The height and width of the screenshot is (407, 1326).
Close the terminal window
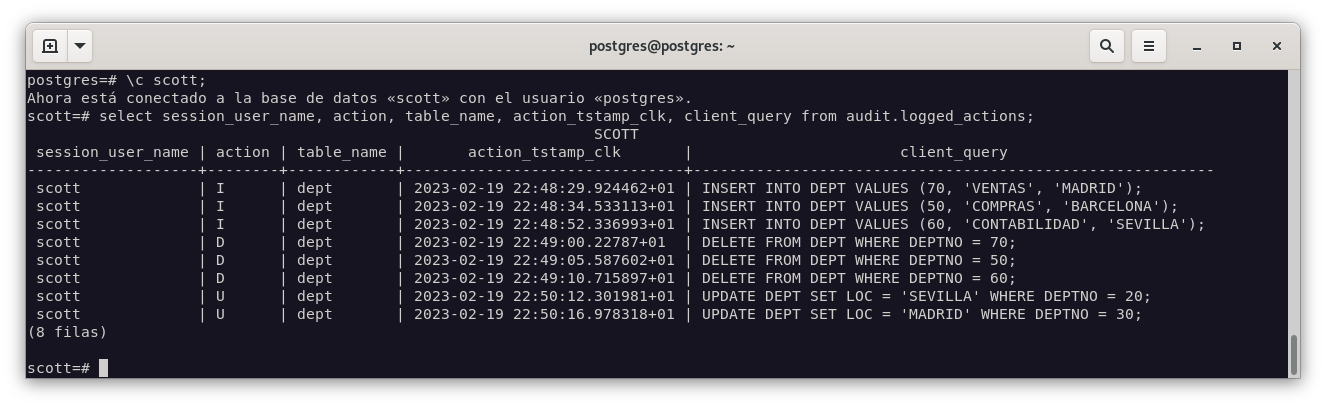coord(1277,46)
